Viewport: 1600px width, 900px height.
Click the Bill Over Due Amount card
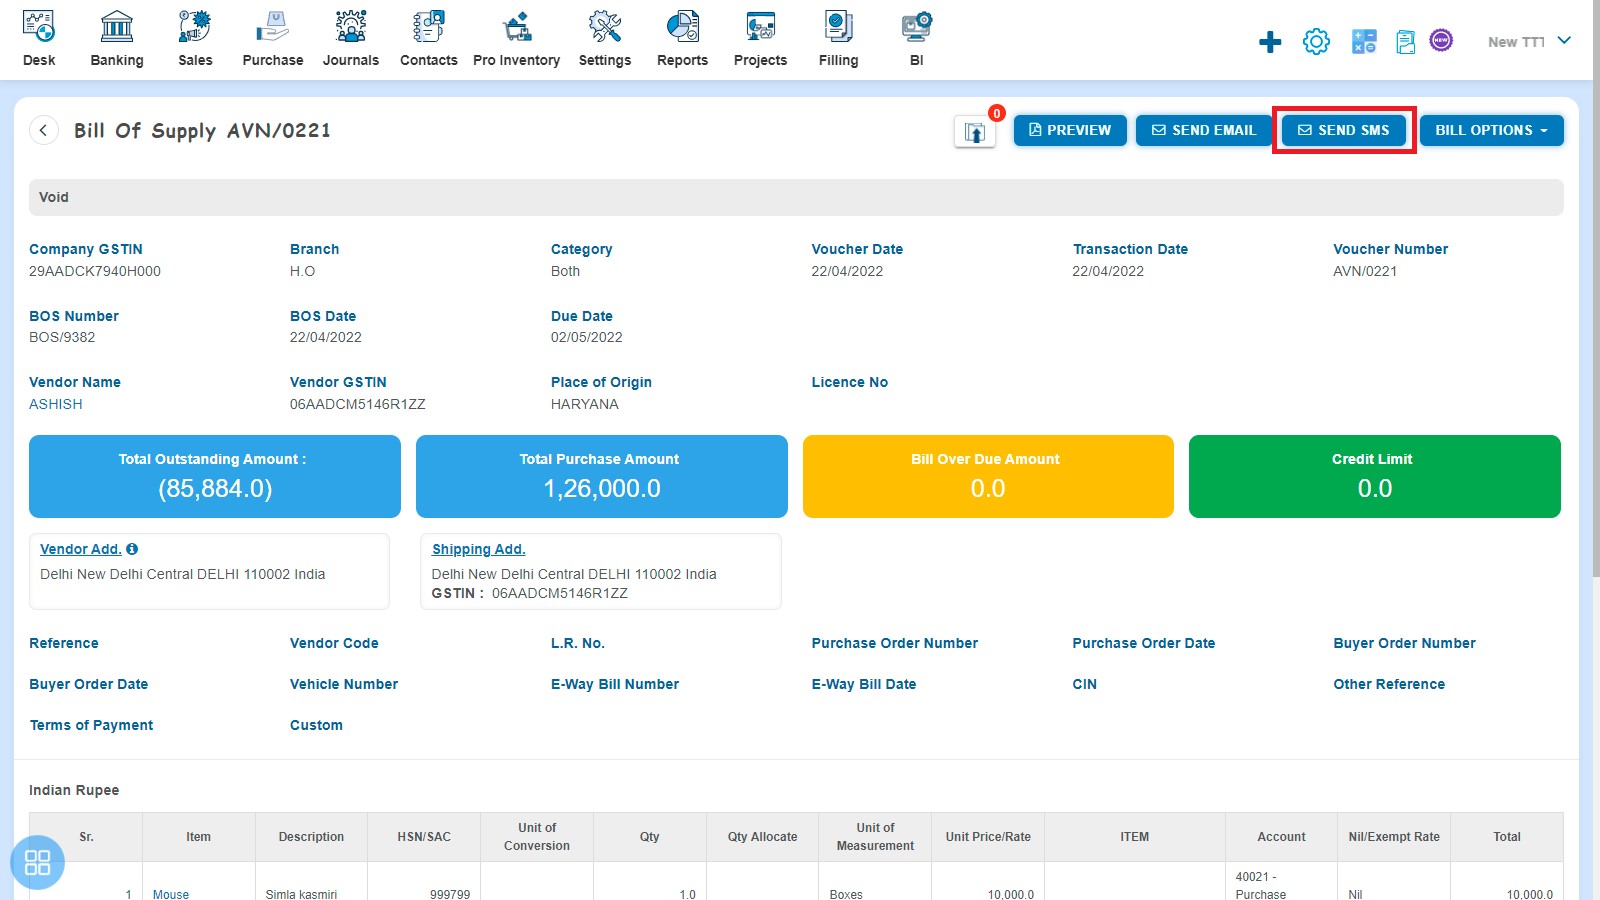(x=988, y=476)
